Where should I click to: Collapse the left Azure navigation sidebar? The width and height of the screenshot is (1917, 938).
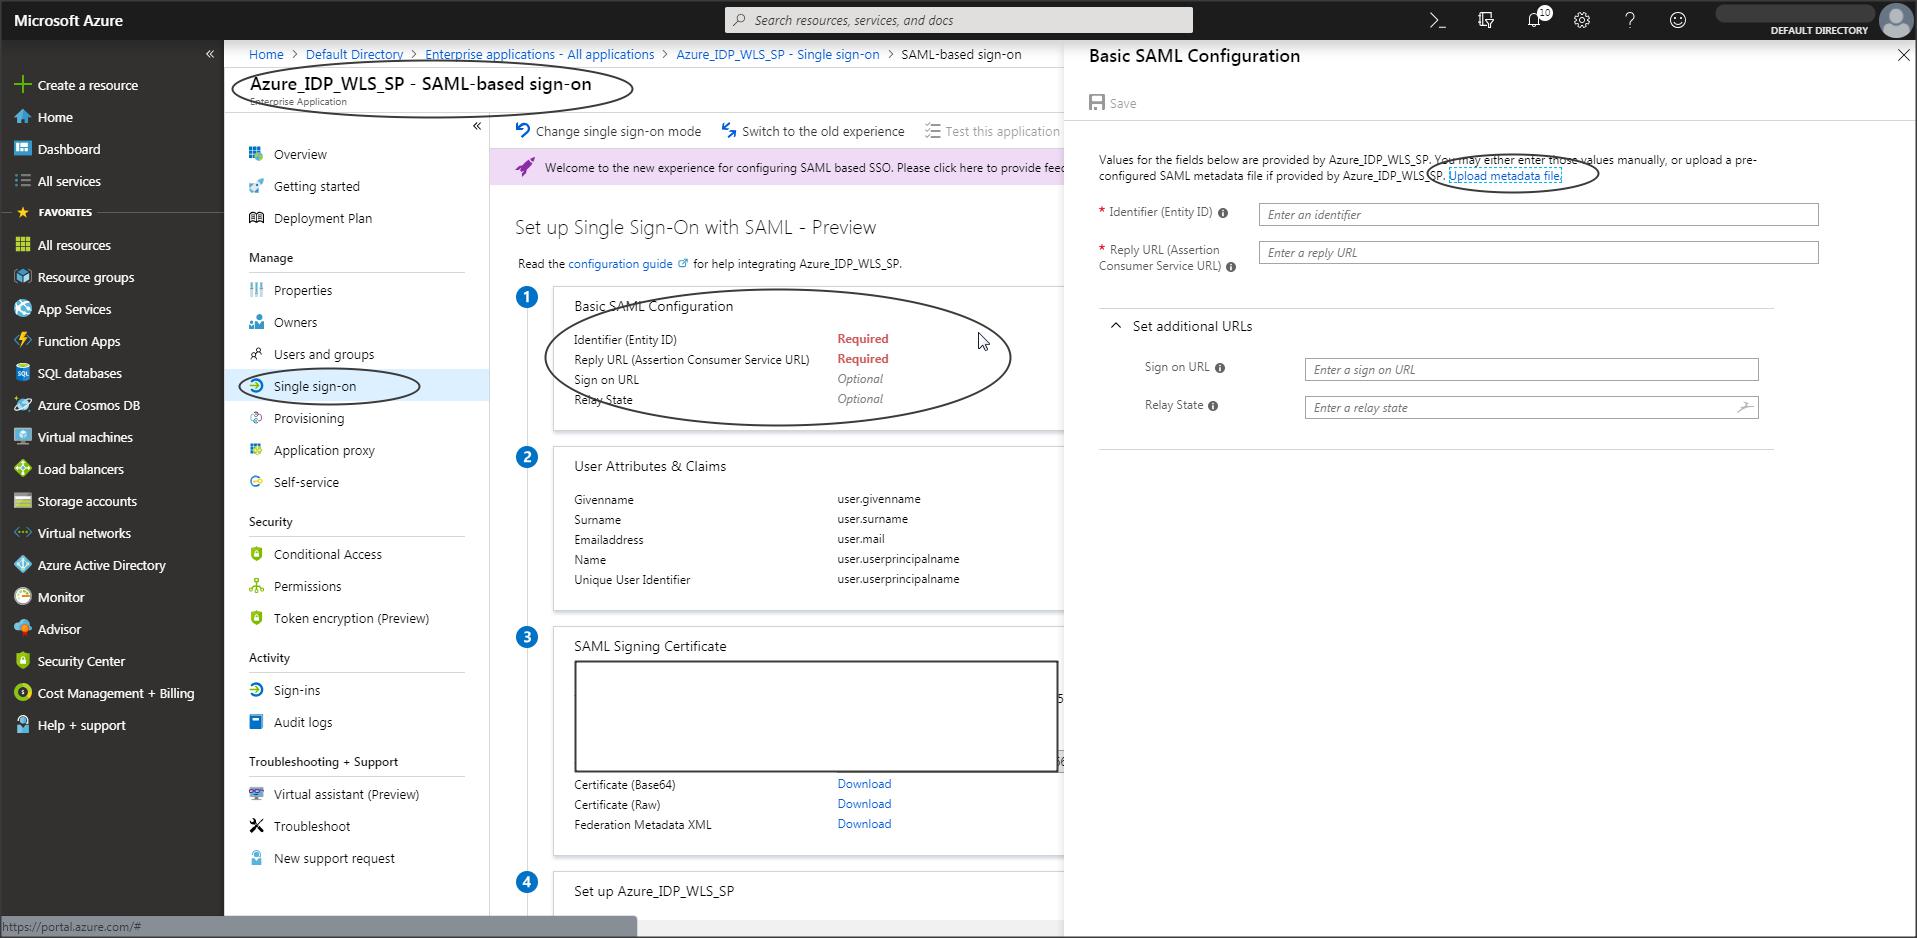210,54
